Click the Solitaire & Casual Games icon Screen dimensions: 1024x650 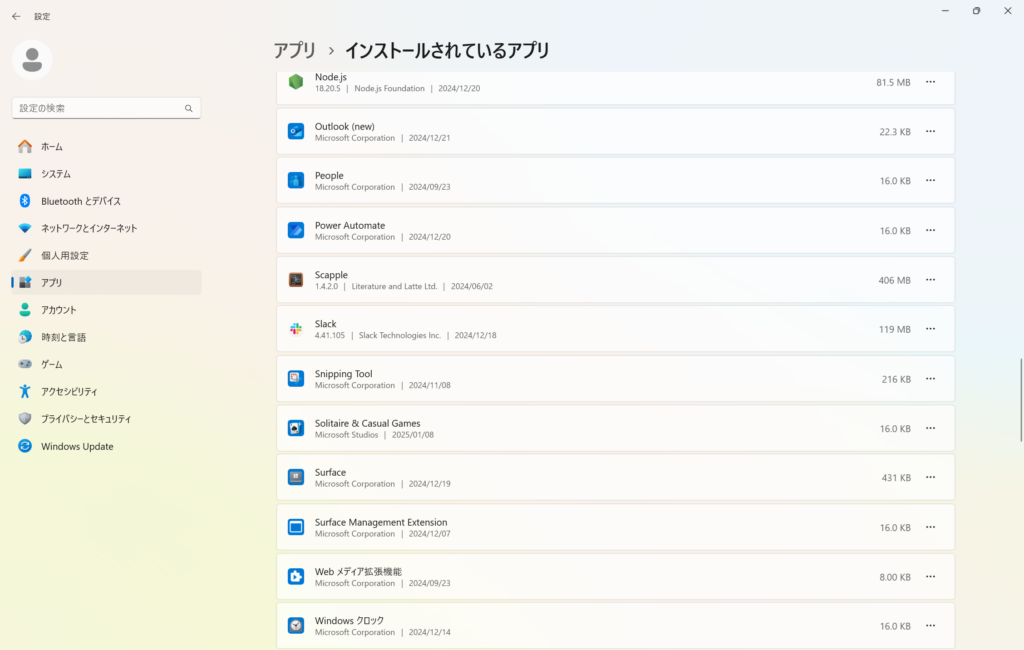[296, 428]
